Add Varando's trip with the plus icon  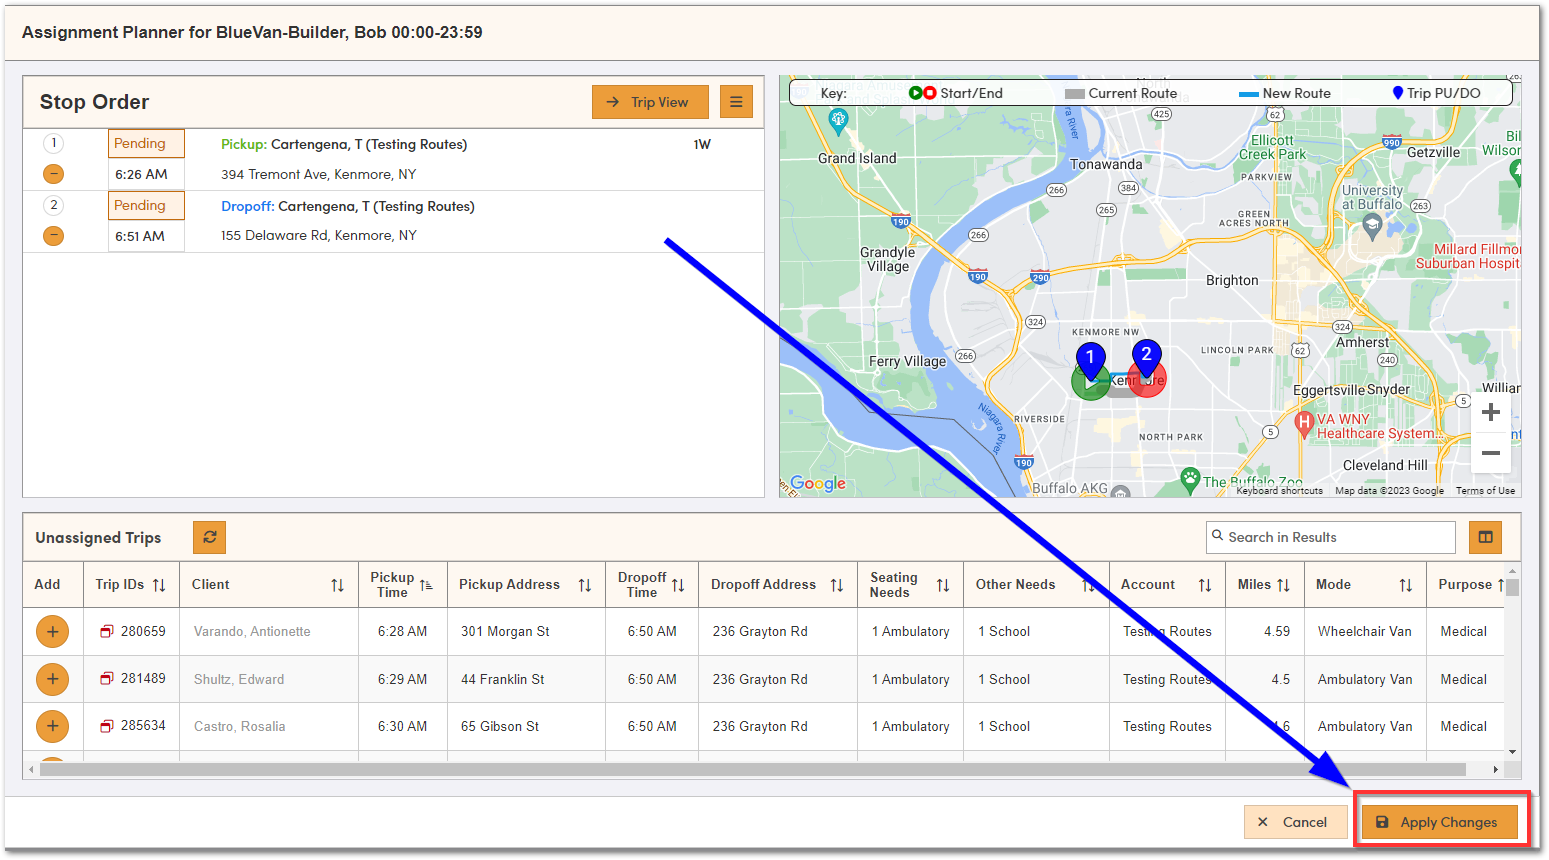point(52,631)
